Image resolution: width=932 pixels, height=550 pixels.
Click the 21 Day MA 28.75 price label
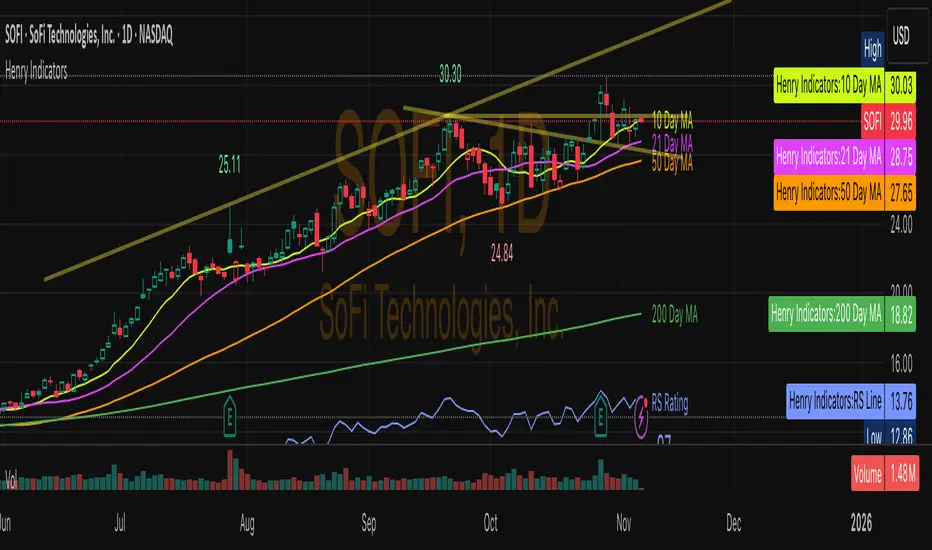[x=845, y=157]
